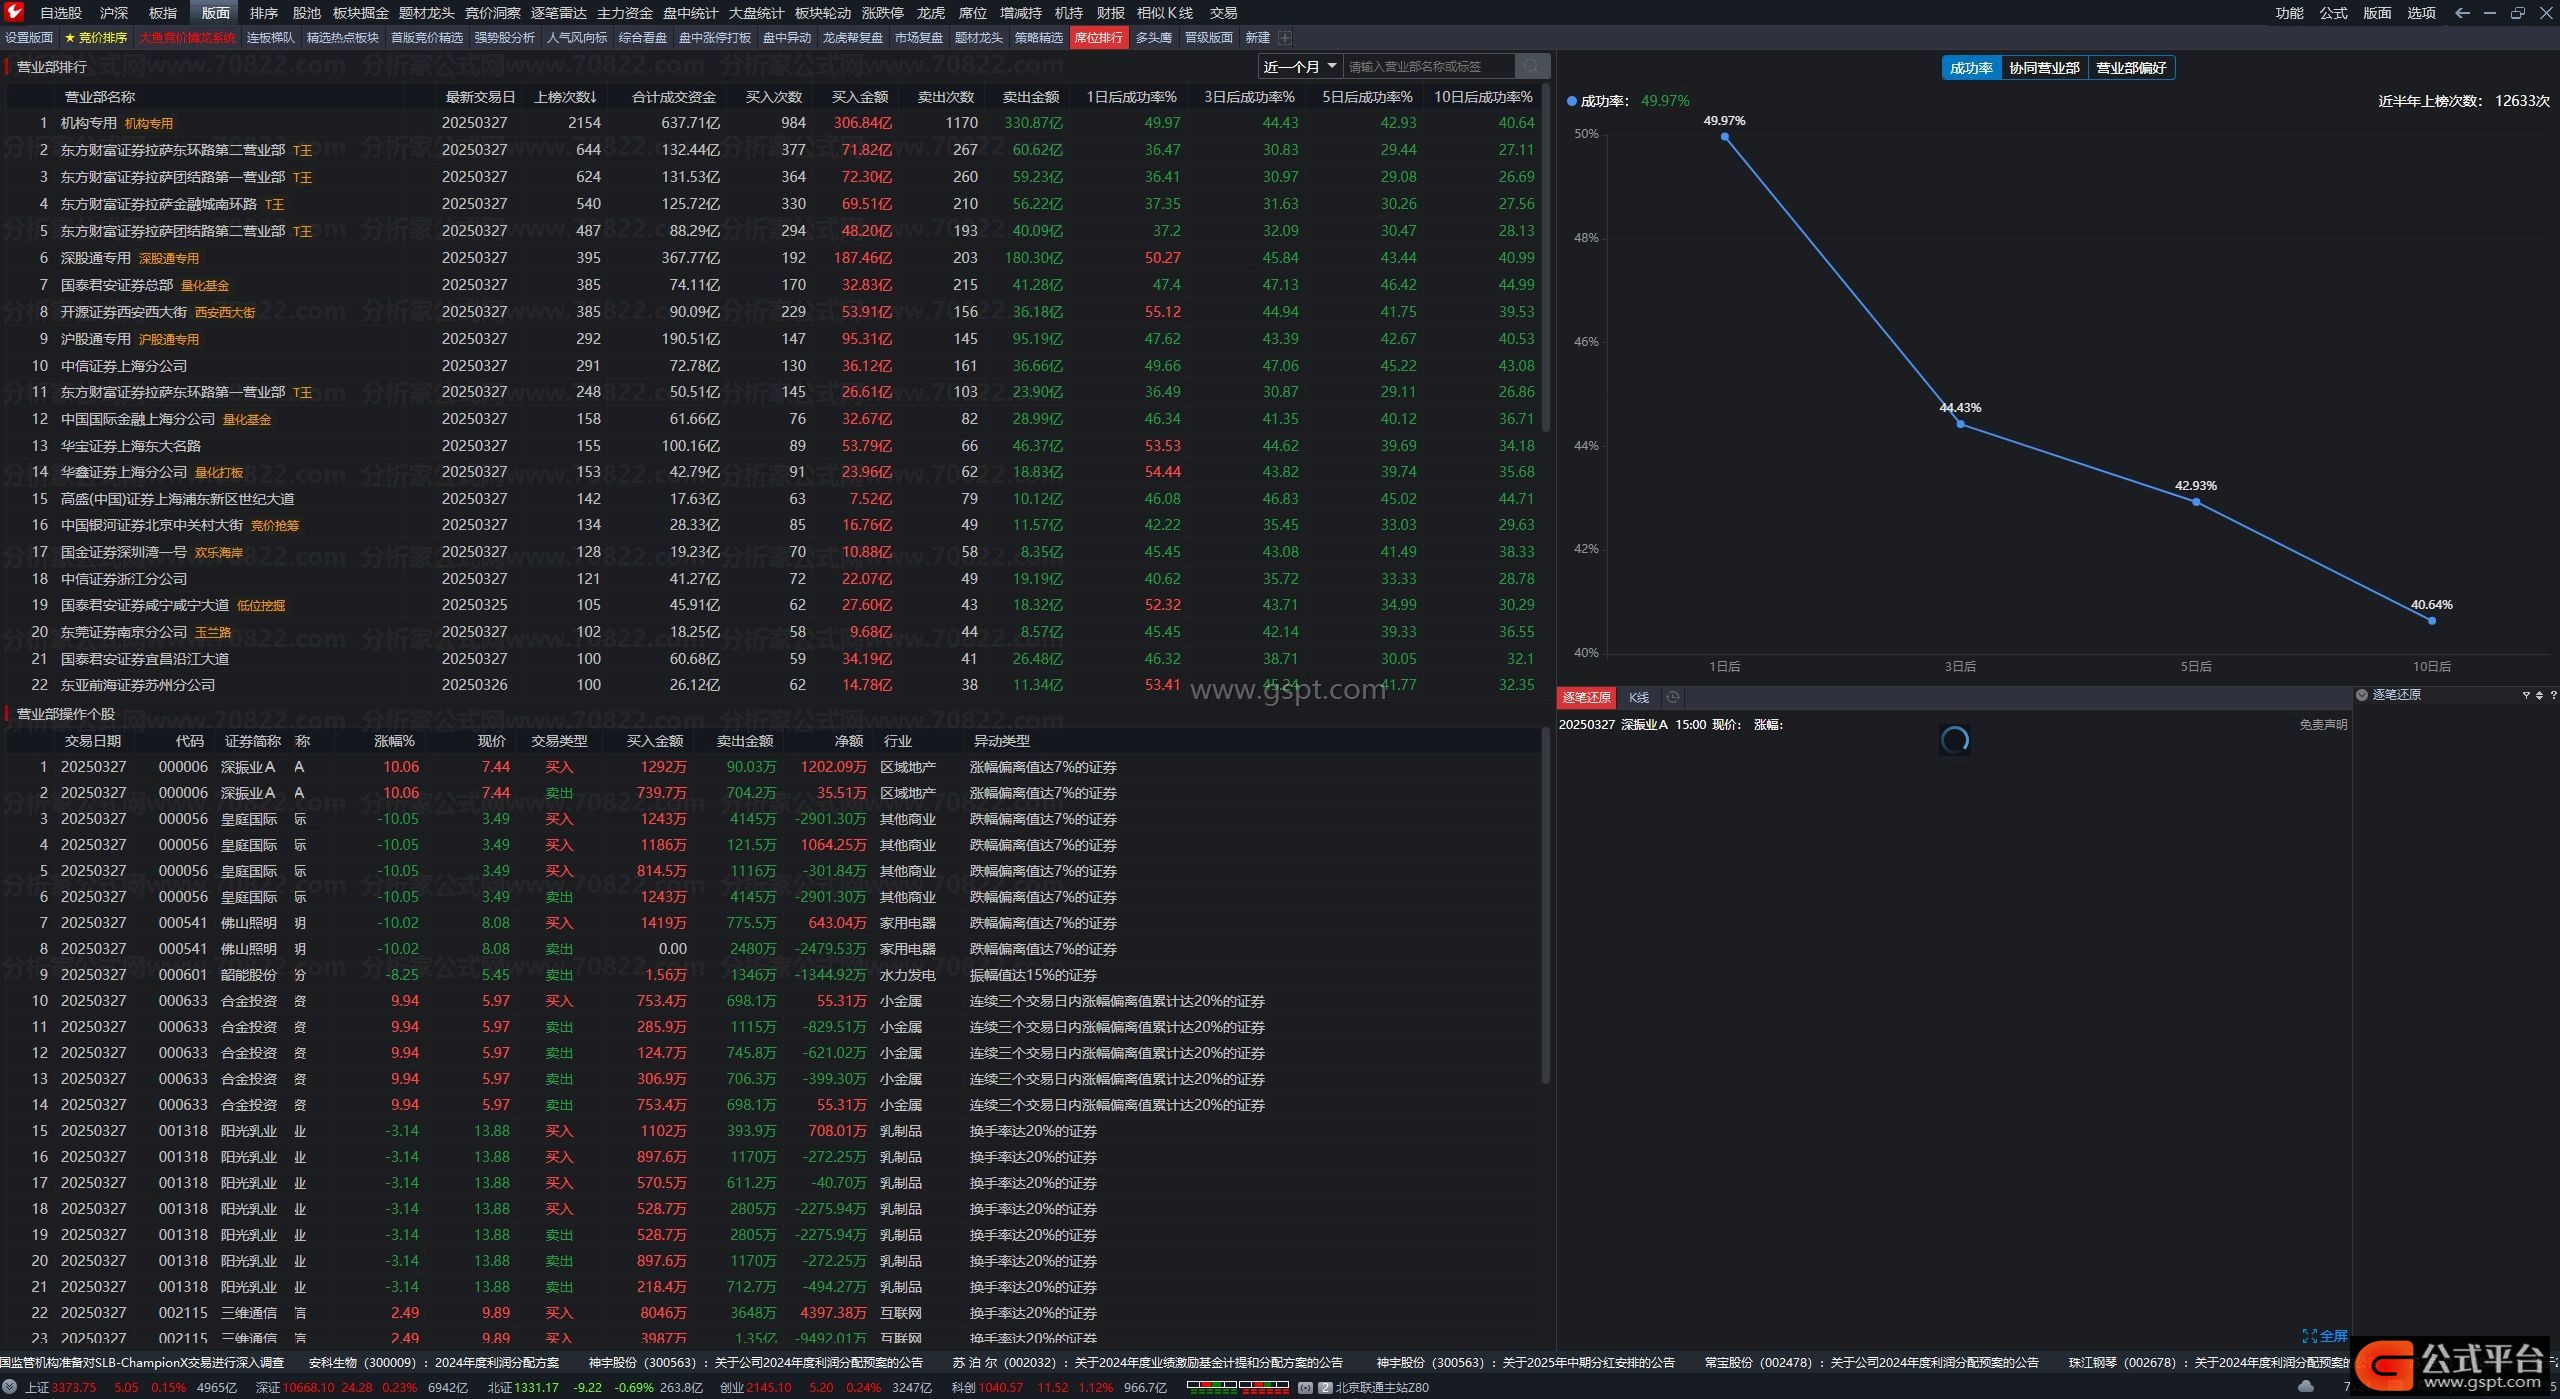Click the 44.43% data point on chart

click(x=1960, y=424)
